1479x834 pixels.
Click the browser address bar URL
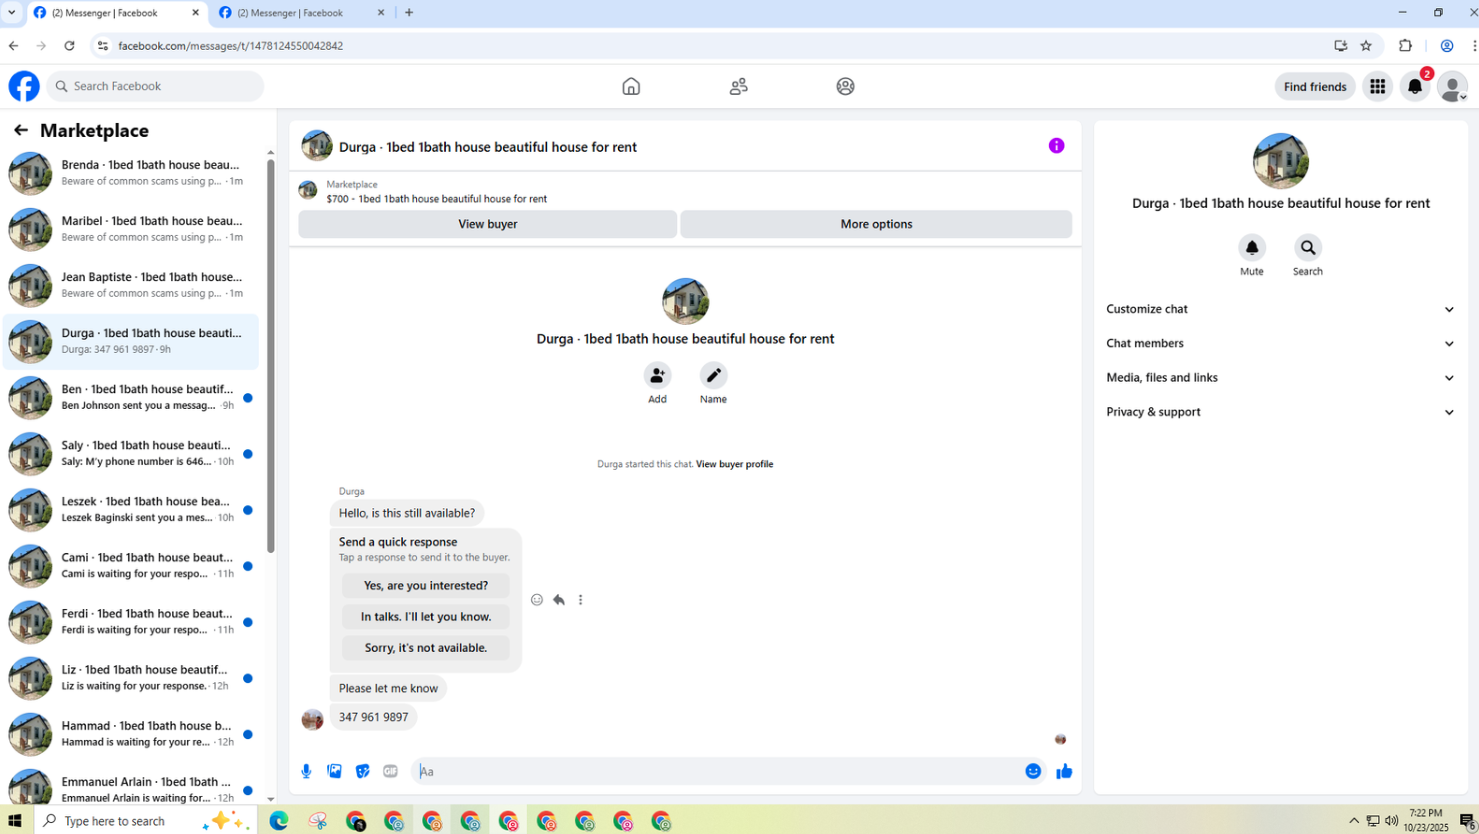230,46
